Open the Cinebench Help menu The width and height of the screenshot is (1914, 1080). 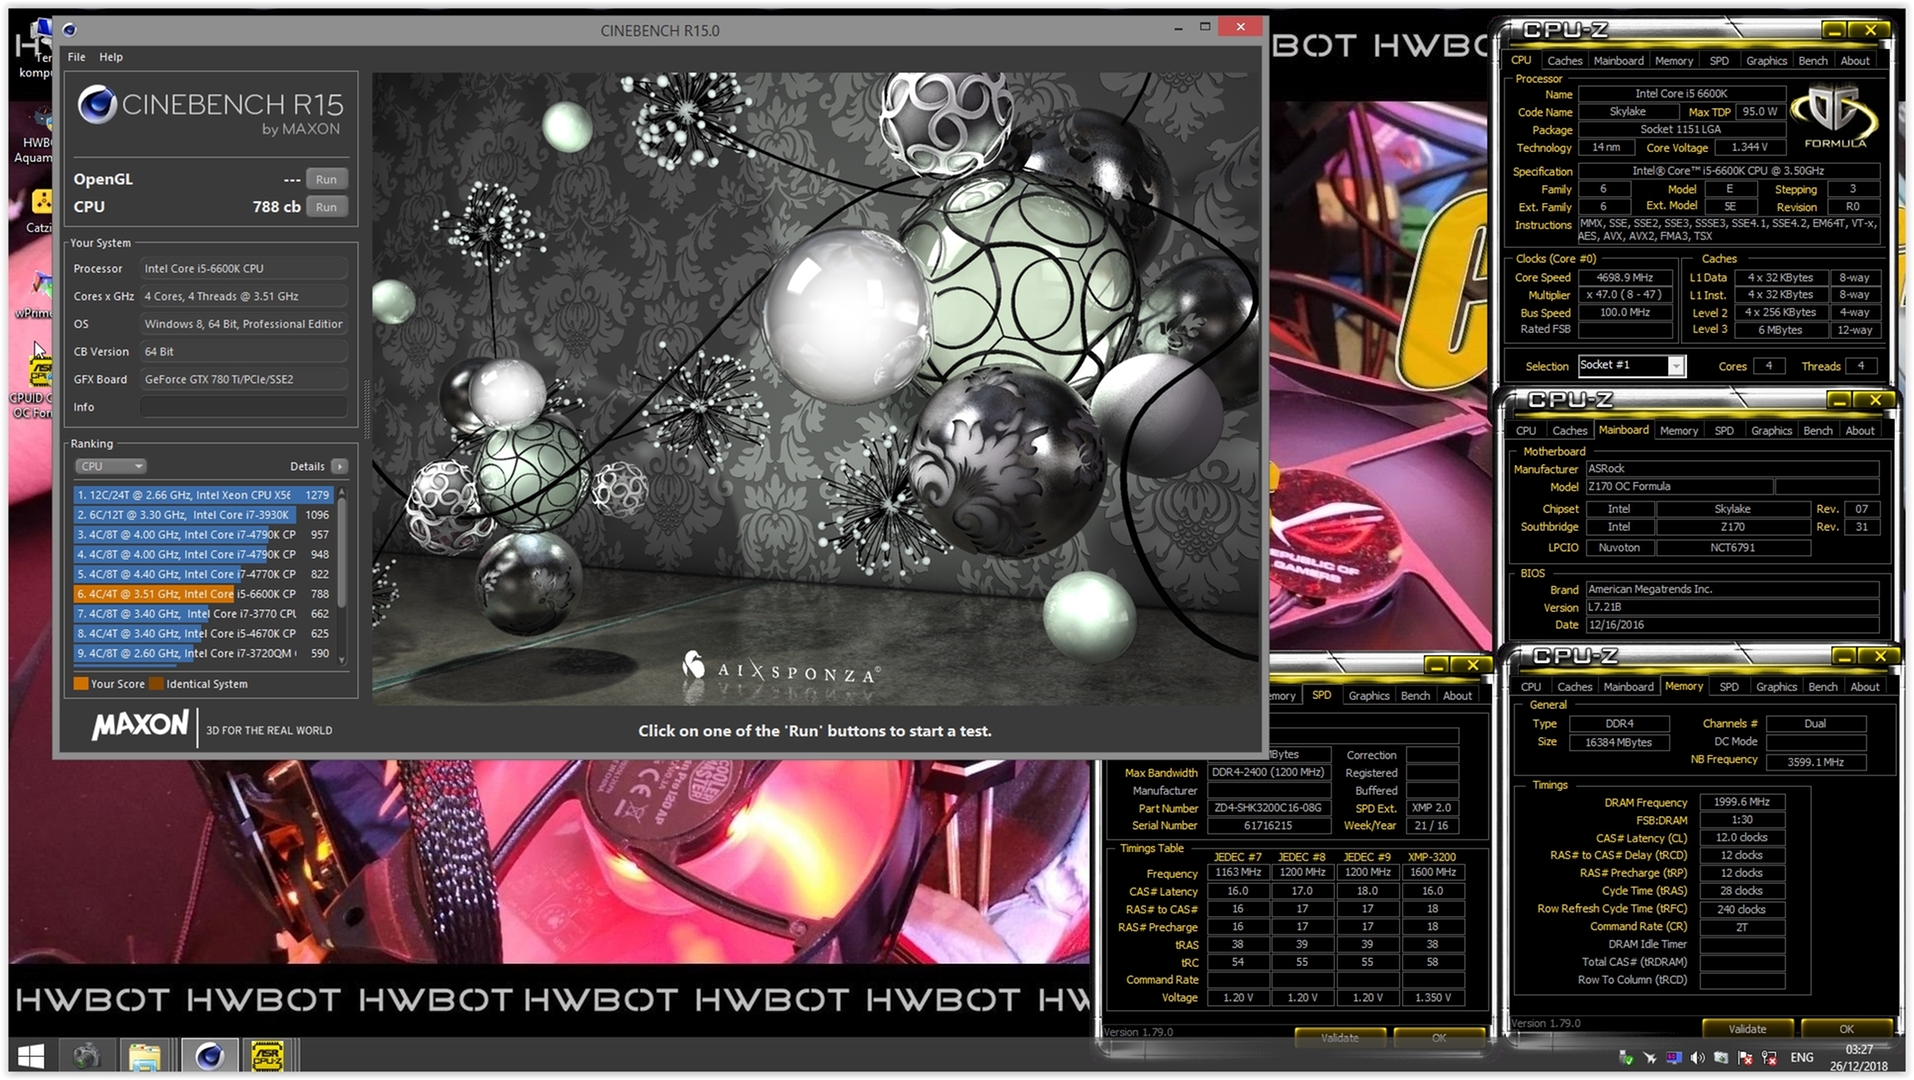click(x=111, y=57)
